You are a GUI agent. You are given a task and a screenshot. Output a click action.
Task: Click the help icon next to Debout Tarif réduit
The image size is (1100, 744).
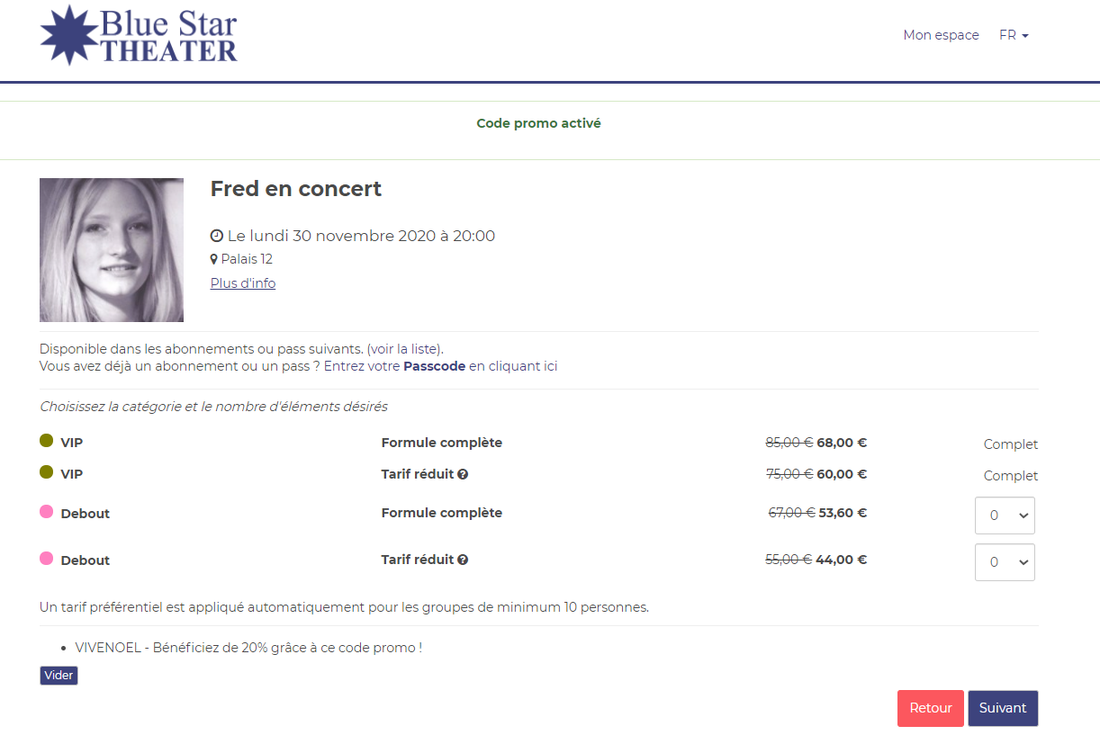(463, 560)
